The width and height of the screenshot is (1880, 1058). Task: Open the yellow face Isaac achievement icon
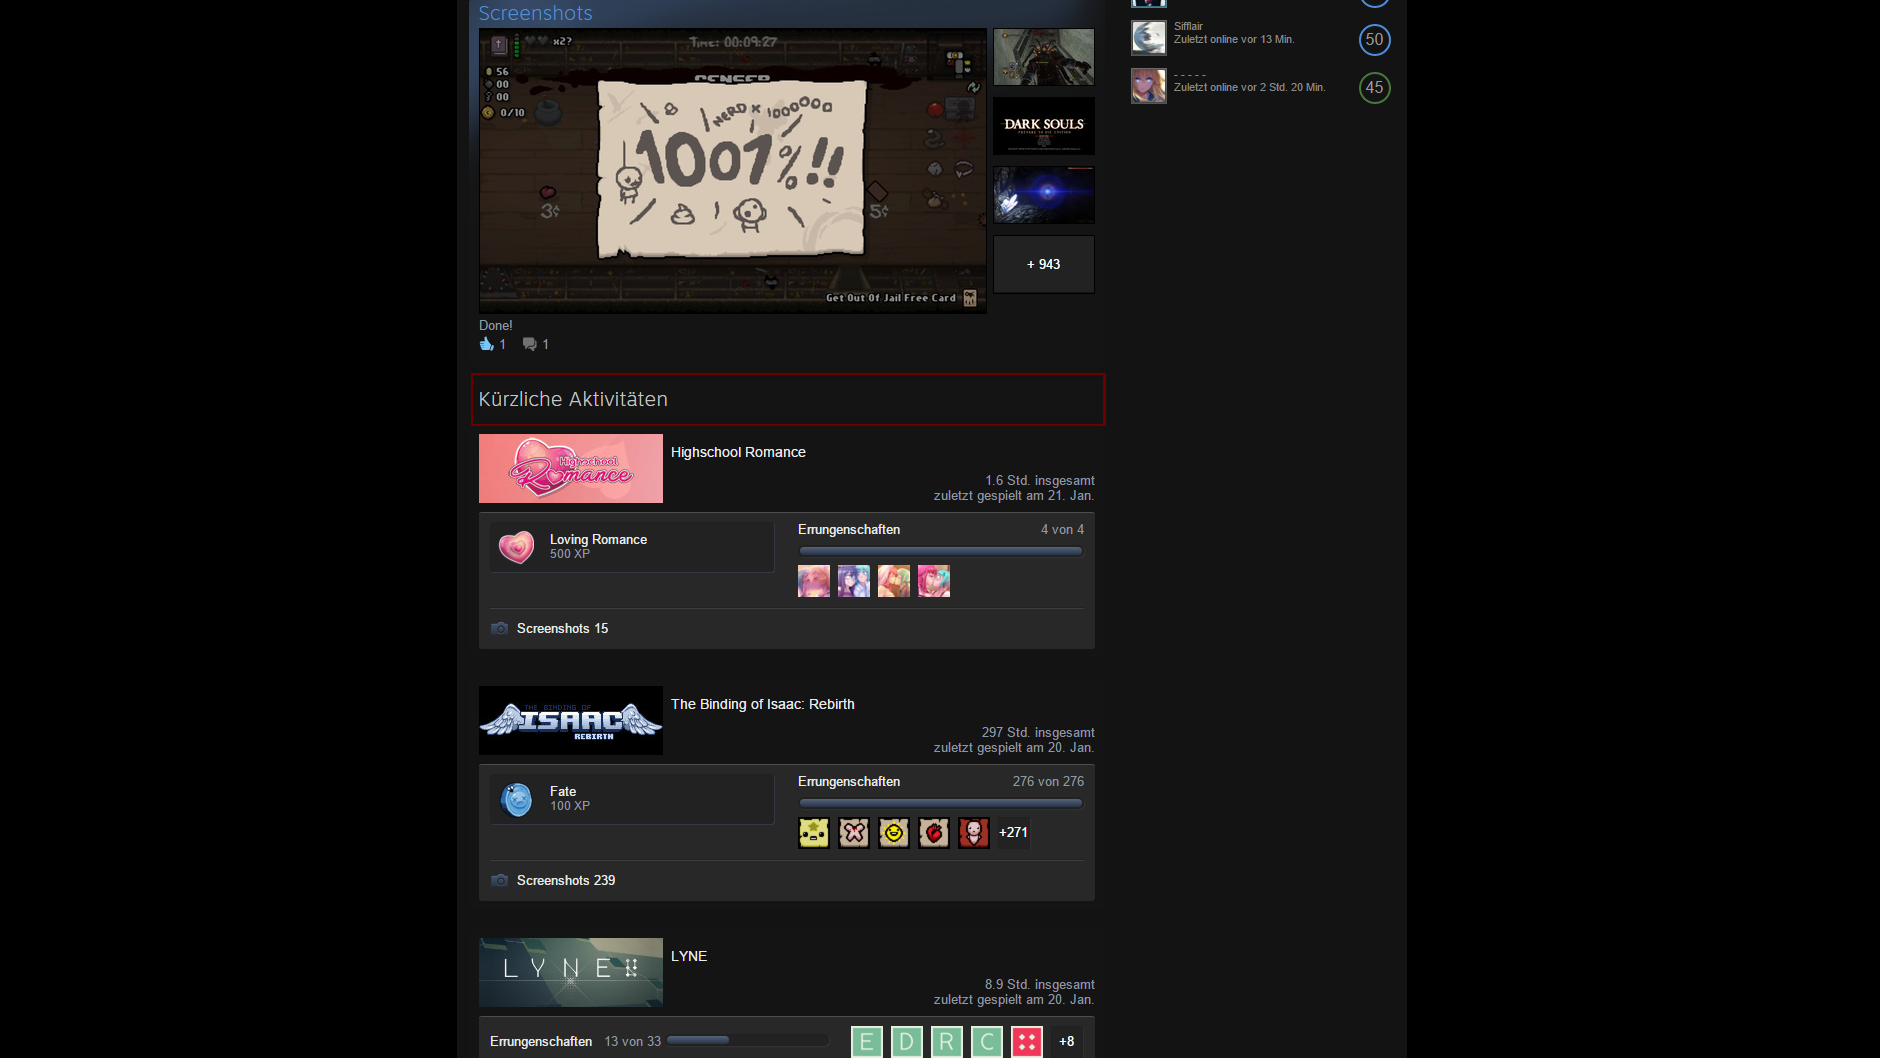814,833
